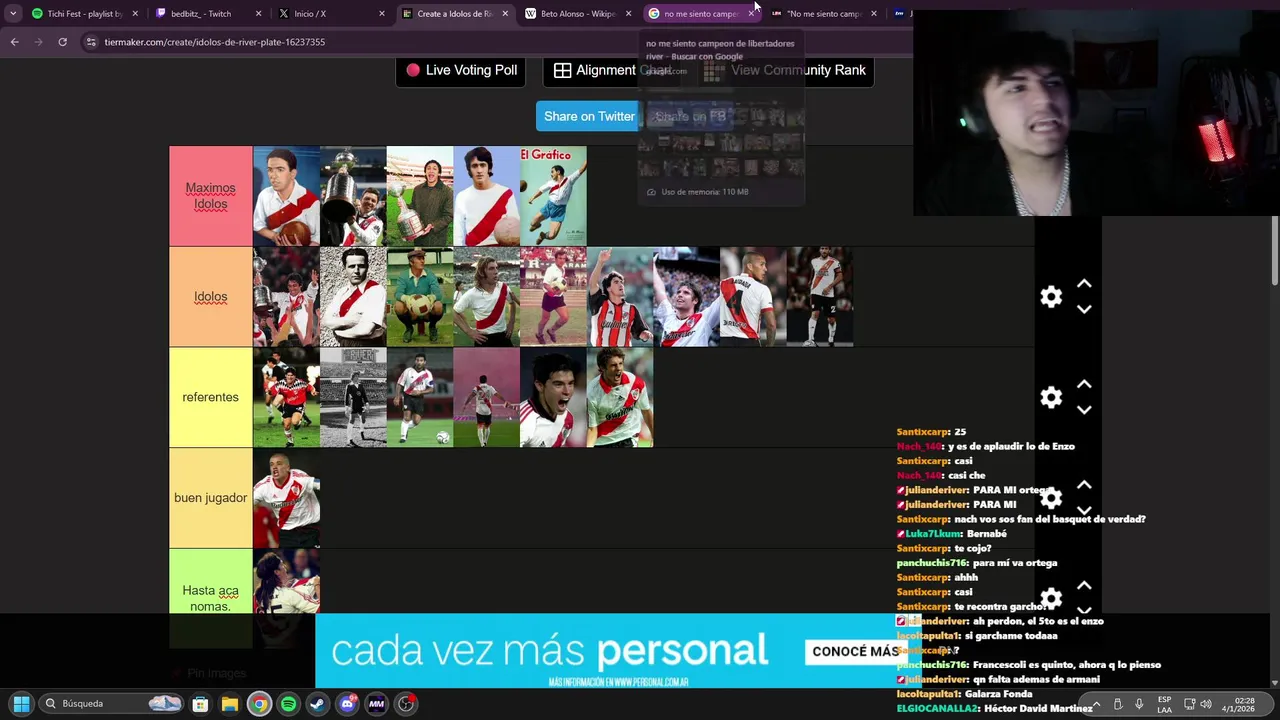Viewport: 1280px width, 720px height.
Task: Open volume control in system tray
Action: pyautogui.click(x=1205, y=704)
